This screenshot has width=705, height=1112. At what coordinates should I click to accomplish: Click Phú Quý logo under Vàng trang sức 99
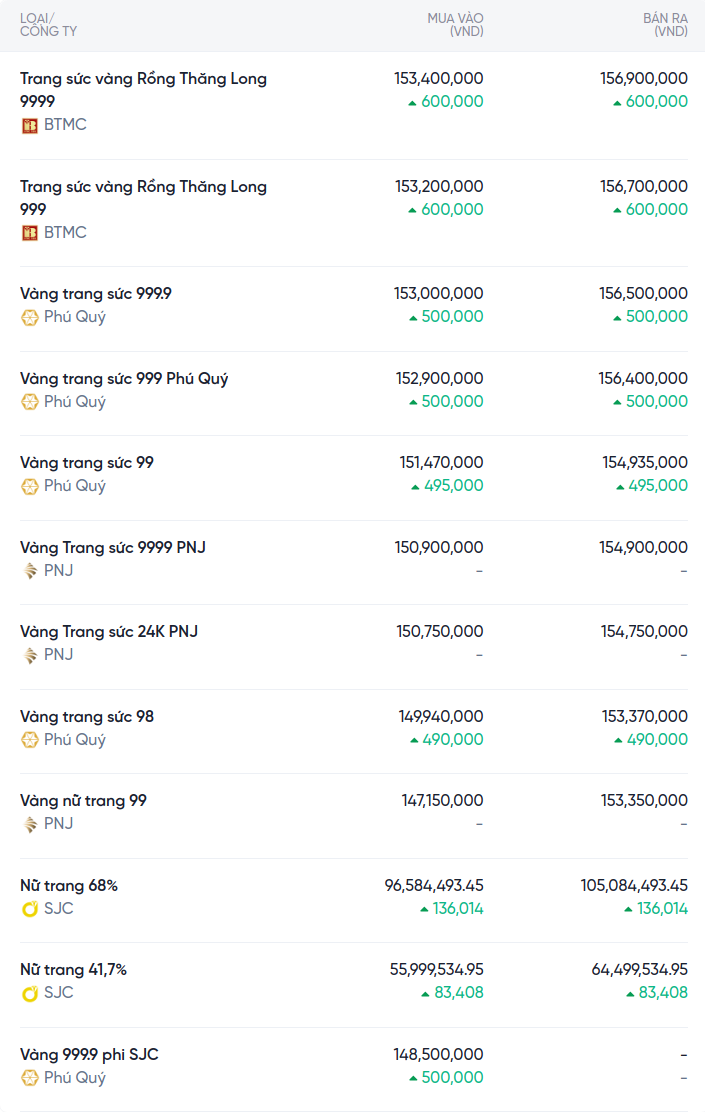[30, 486]
